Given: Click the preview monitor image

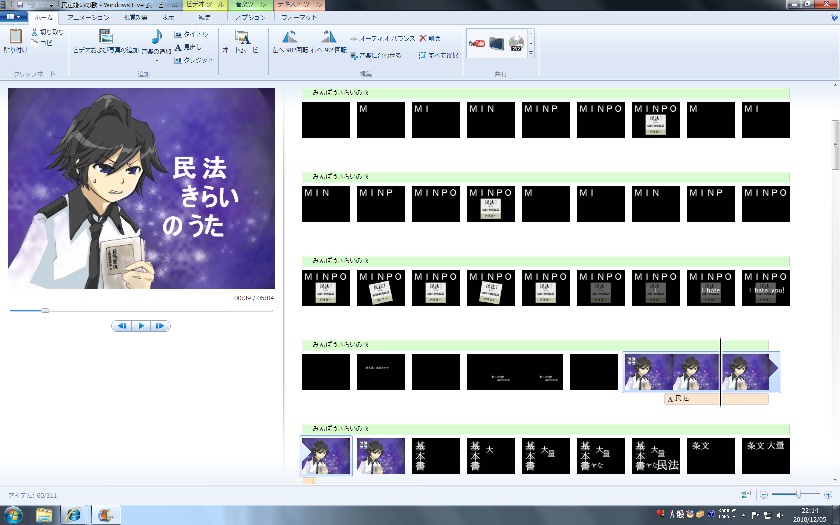Looking at the screenshot, I should point(141,189).
